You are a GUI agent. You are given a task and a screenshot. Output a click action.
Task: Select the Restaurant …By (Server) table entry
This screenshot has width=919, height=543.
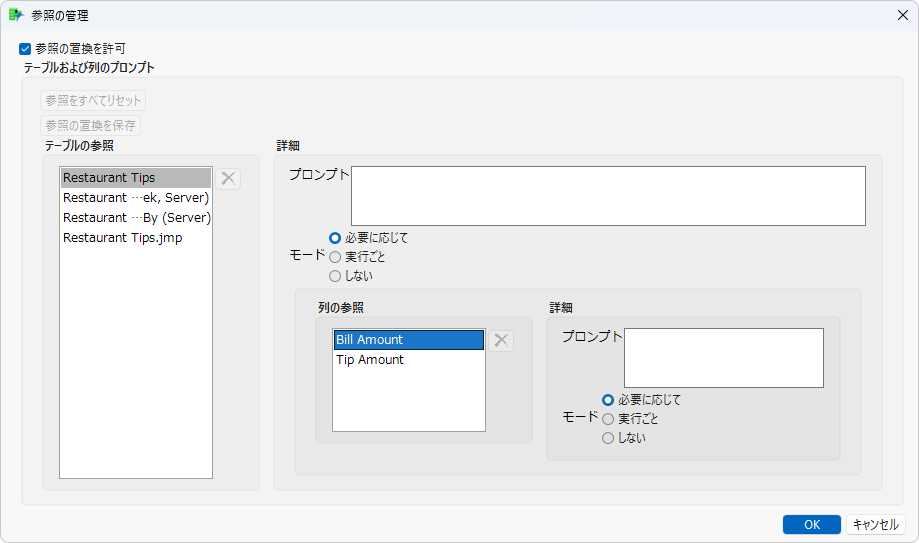pyautogui.click(x=136, y=218)
